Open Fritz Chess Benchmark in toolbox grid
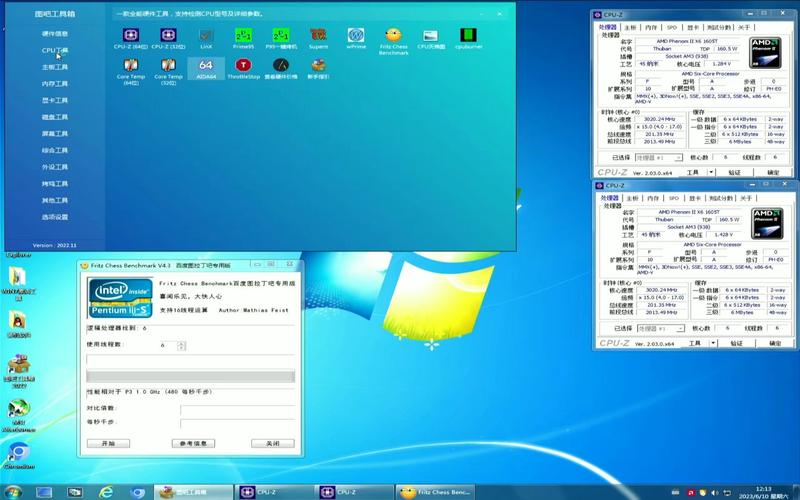Screen dimensions: 800x500 pyautogui.click(x=393, y=41)
